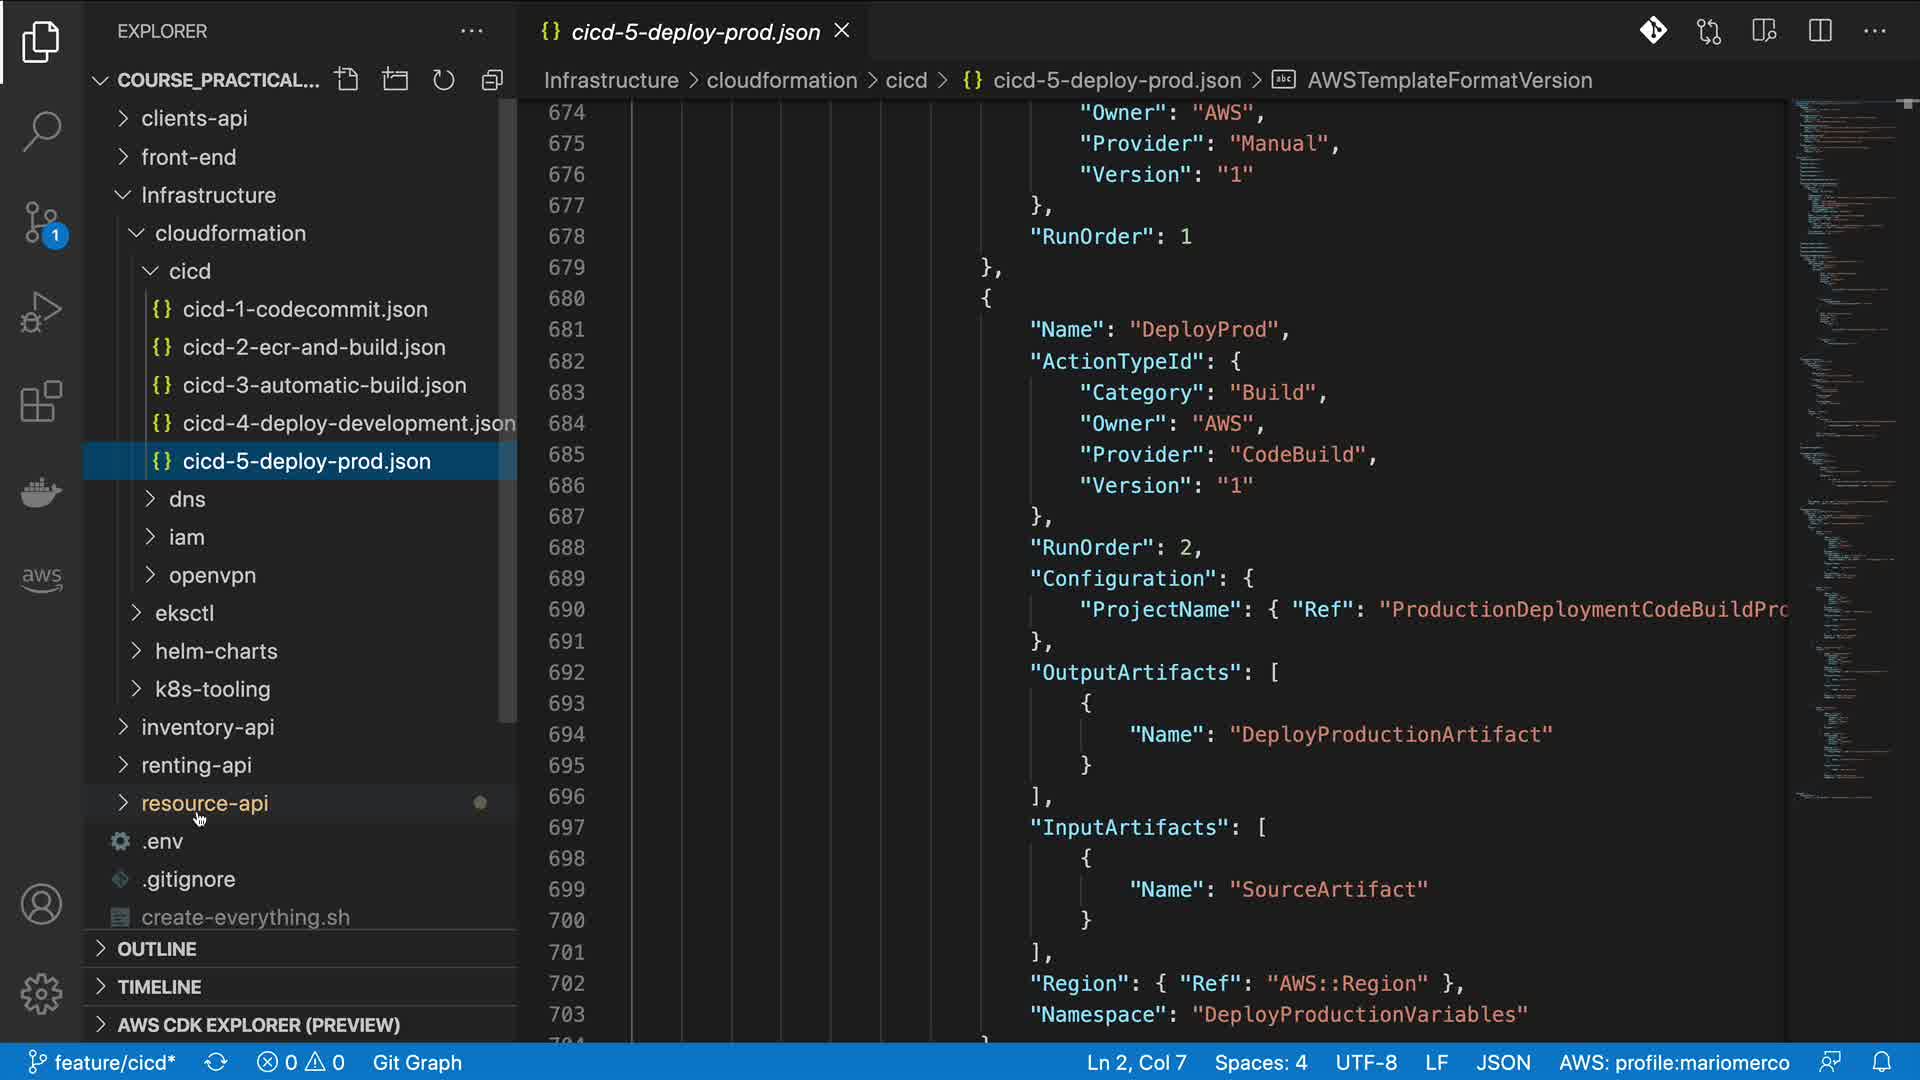Open the Docker view in activity bar
The height and width of the screenshot is (1080, 1920).
(x=41, y=492)
